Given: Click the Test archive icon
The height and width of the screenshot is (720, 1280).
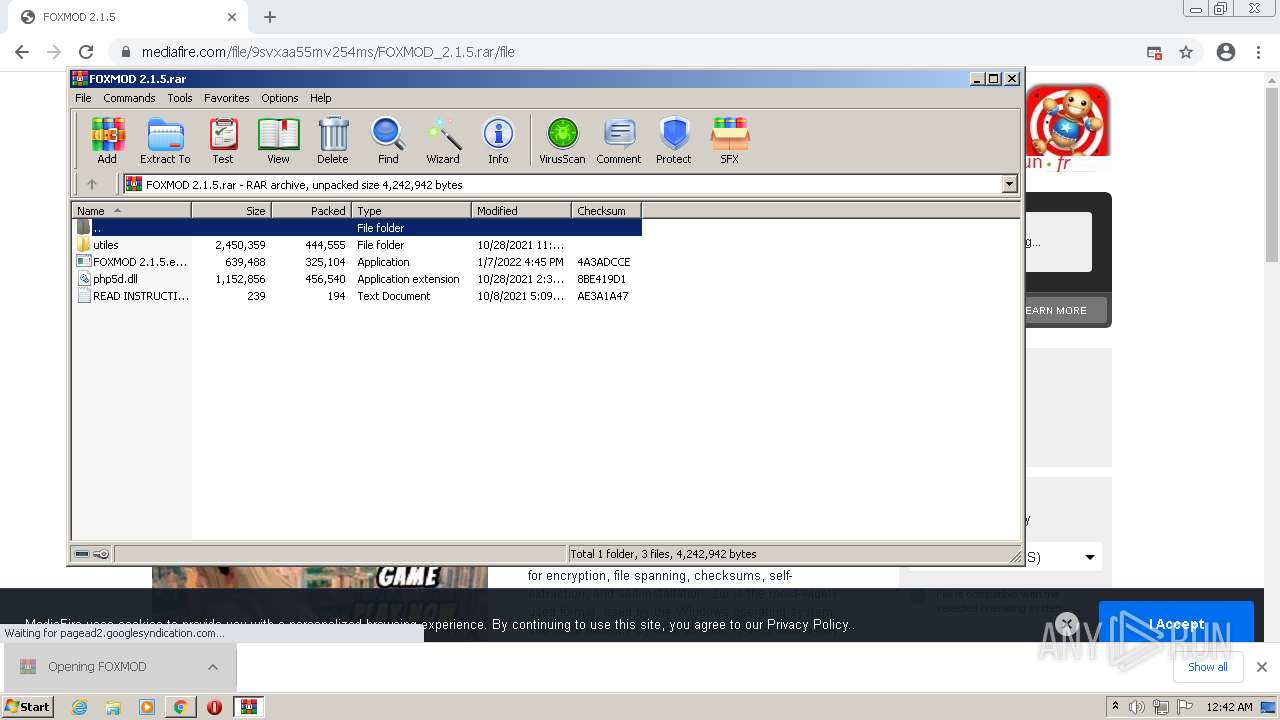Looking at the screenshot, I should [223, 140].
